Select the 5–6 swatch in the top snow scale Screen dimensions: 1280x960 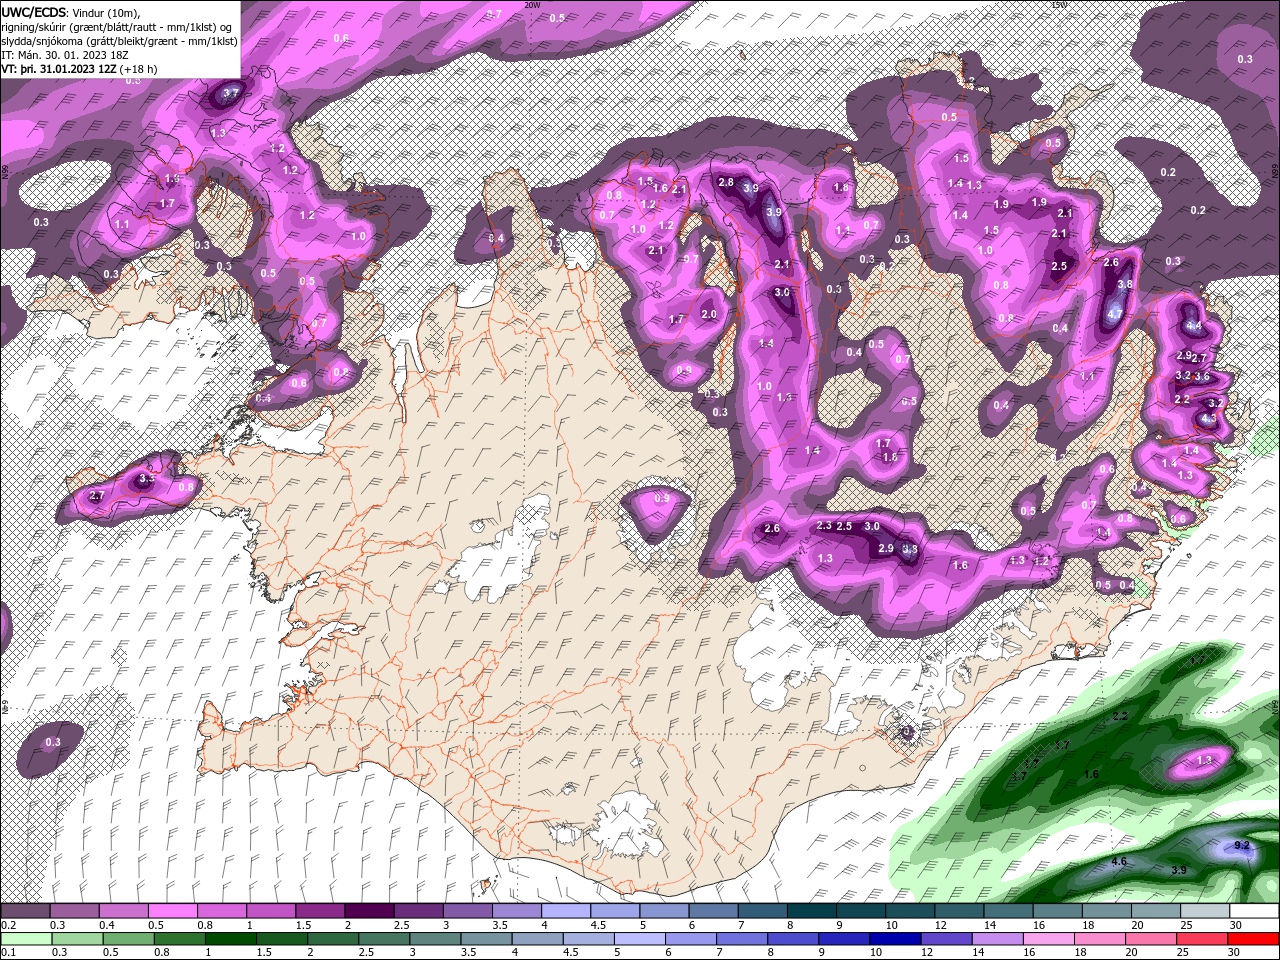663,912
